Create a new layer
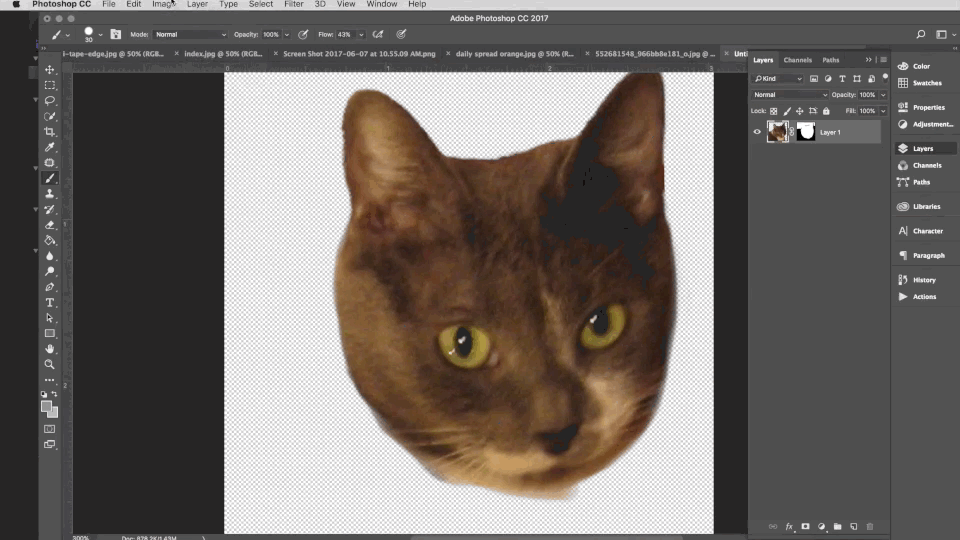 pos(853,527)
